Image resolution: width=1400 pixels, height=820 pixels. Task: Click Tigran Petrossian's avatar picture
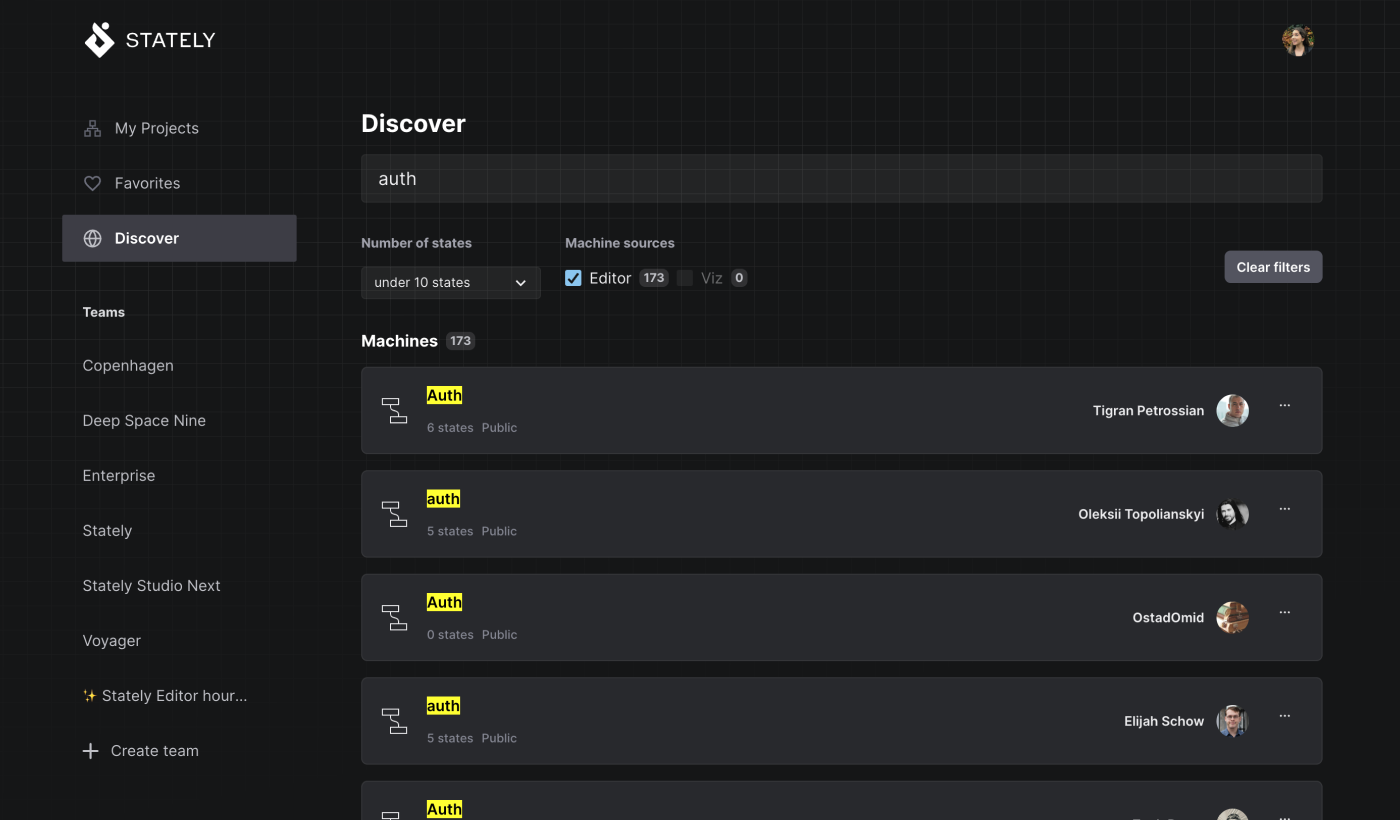point(1232,411)
